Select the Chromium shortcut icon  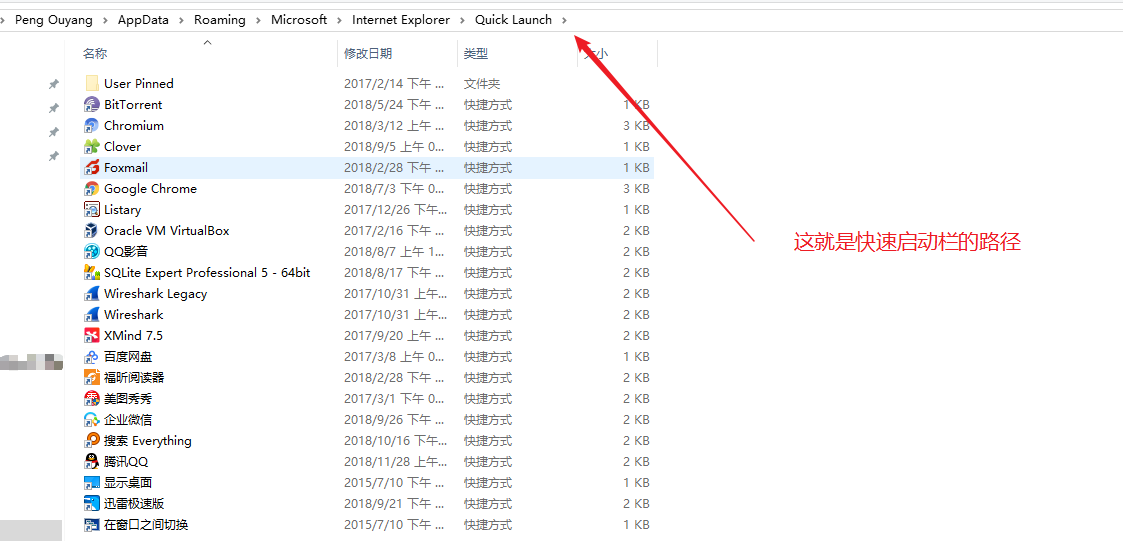pyautogui.click(x=92, y=125)
